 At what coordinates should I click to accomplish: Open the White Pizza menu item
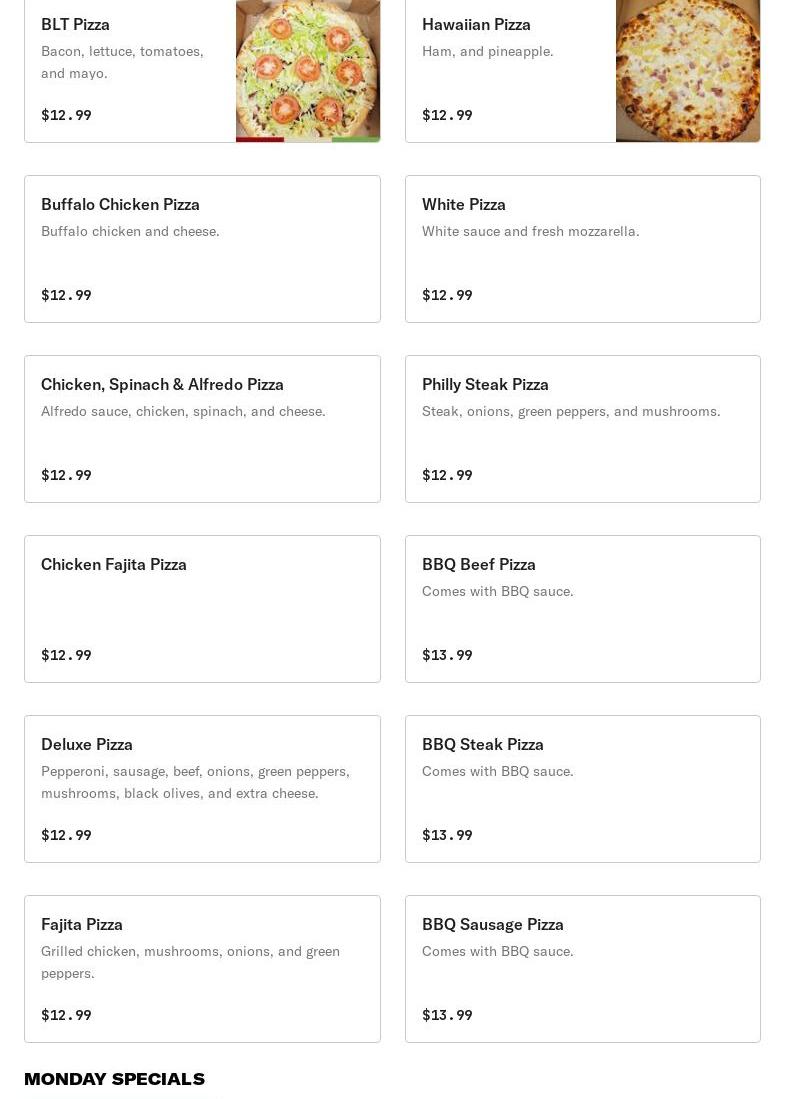click(x=582, y=249)
